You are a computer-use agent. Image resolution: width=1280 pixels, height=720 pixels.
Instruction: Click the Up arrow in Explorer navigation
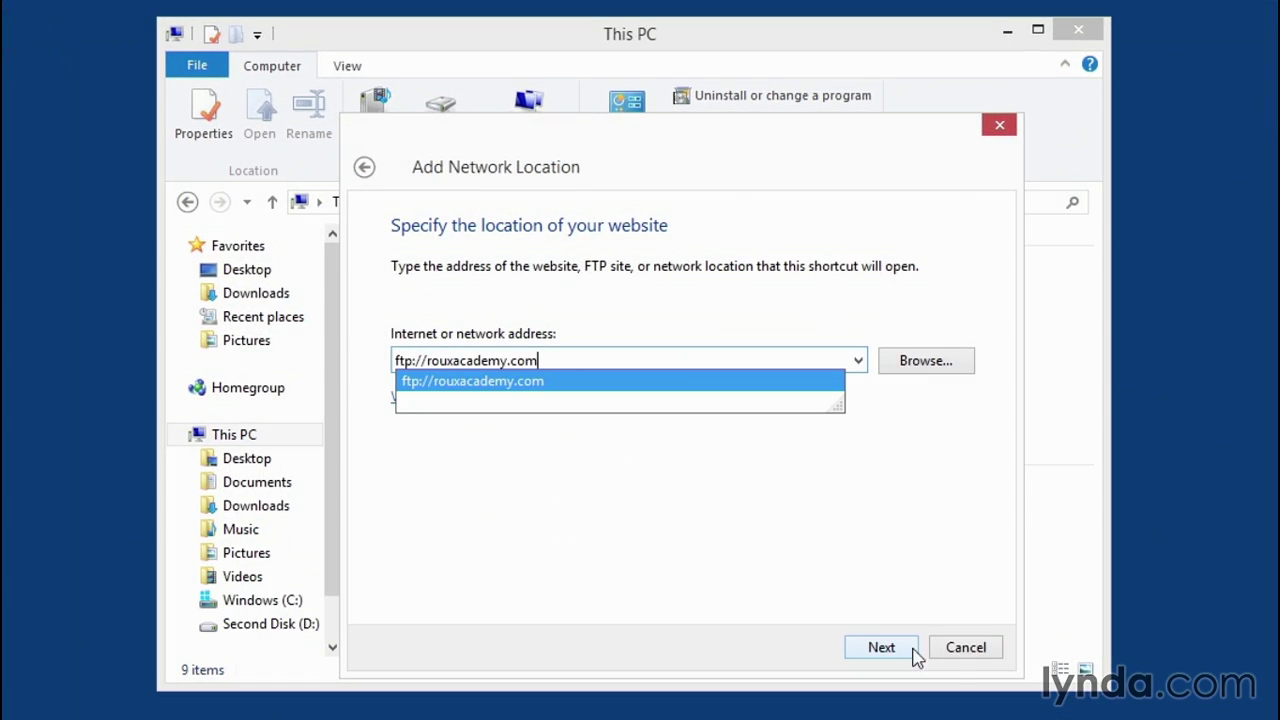coord(272,202)
